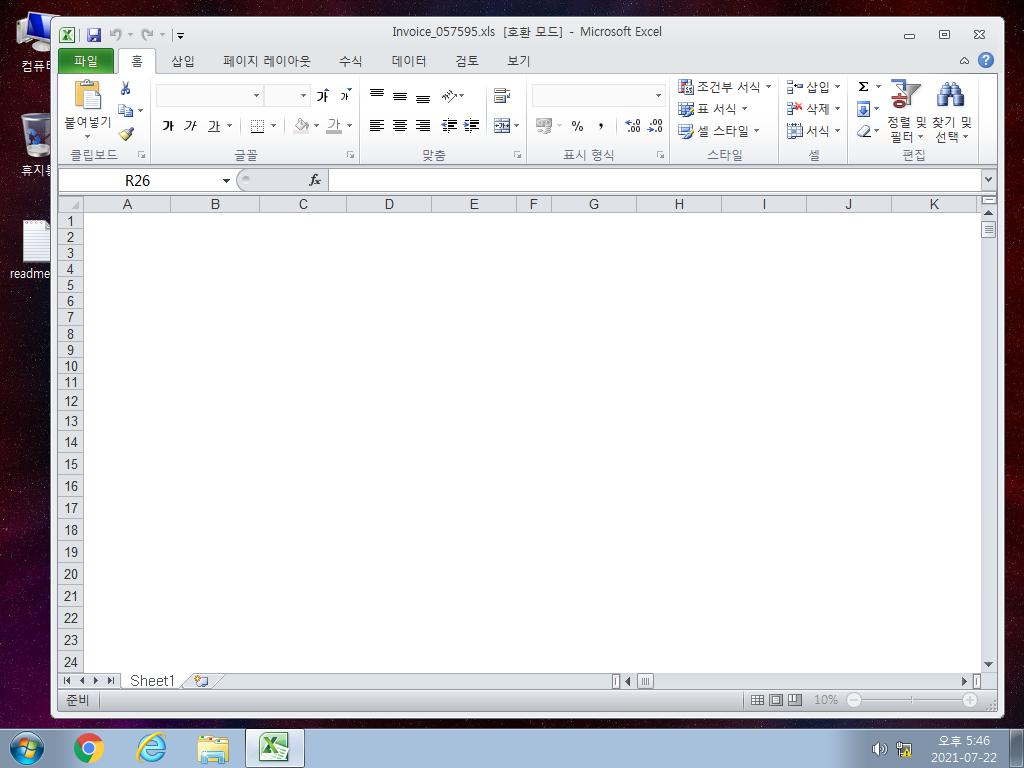
Task: Open Chrome from the taskbar
Action: coord(89,748)
